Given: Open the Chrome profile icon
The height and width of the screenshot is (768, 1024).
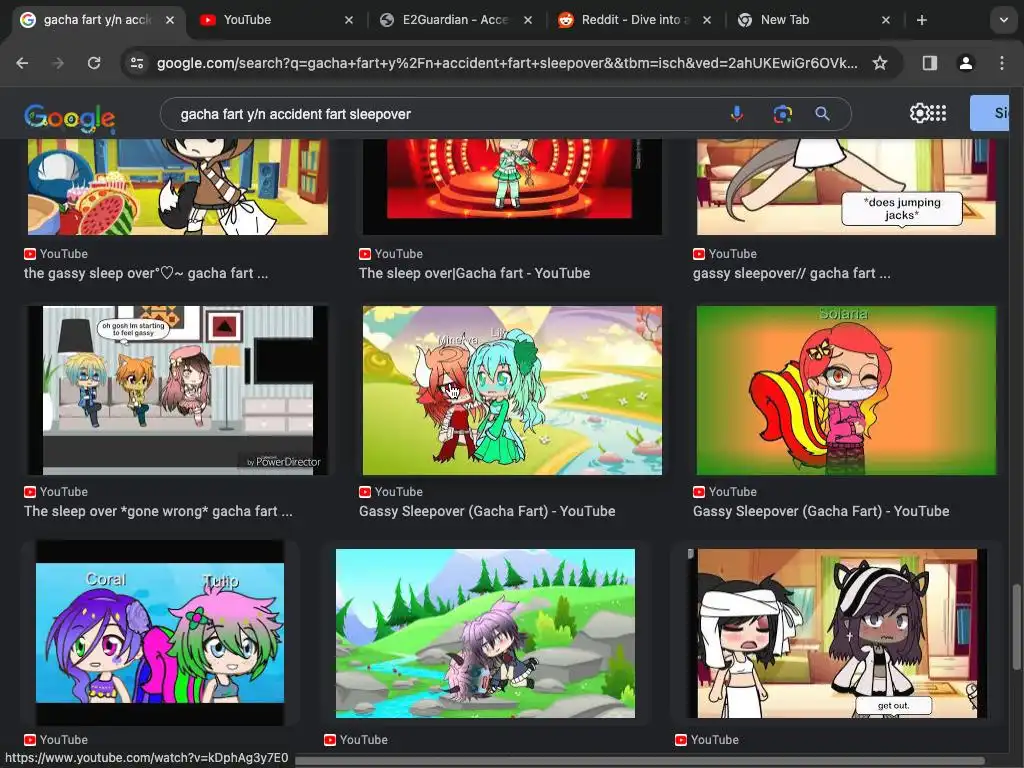Looking at the screenshot, I should [x=965, y=63].
